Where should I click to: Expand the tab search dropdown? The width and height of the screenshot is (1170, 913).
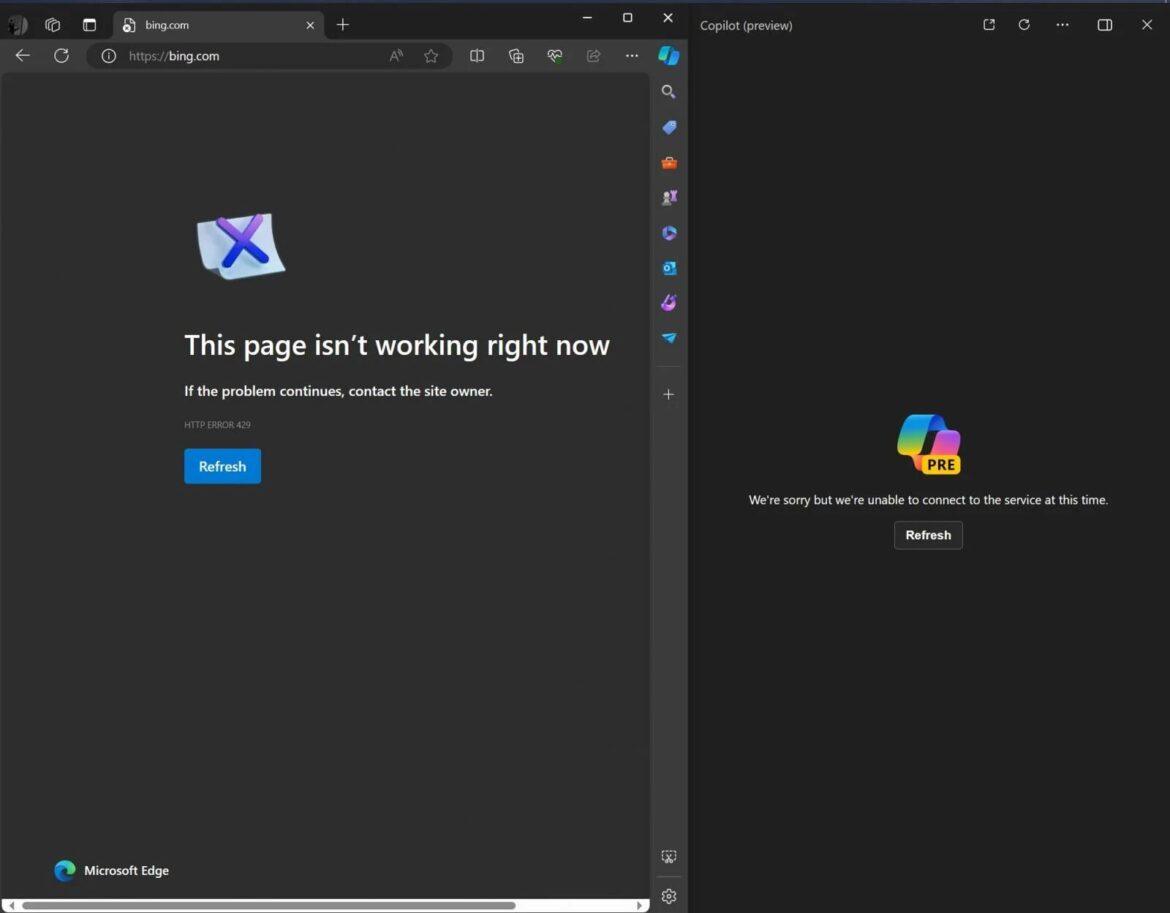[89, 24]
